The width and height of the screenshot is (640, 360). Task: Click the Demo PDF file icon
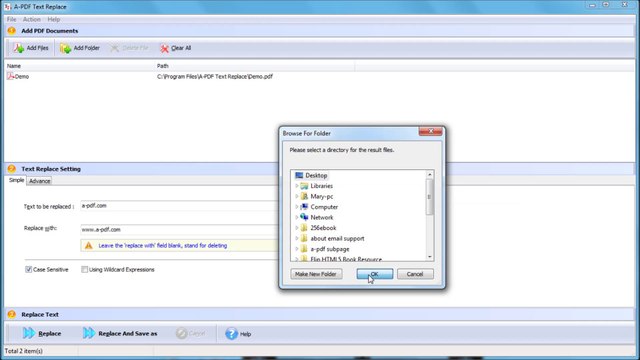11,76
